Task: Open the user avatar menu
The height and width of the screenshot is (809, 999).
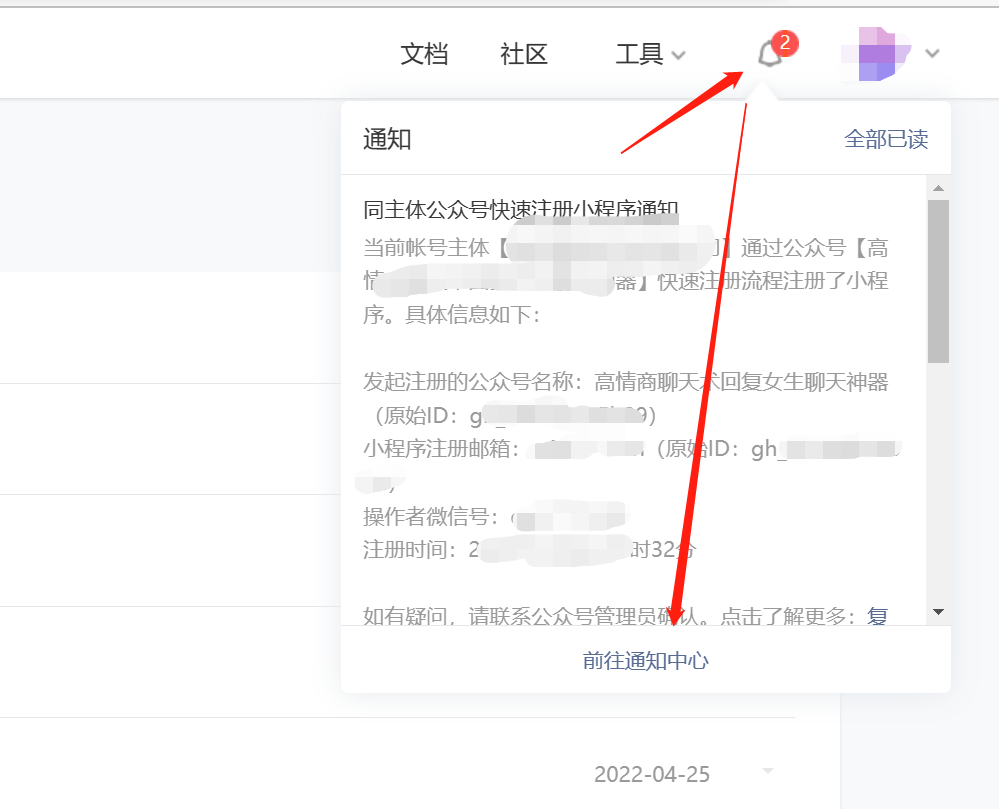Action: tap(876, 54)
